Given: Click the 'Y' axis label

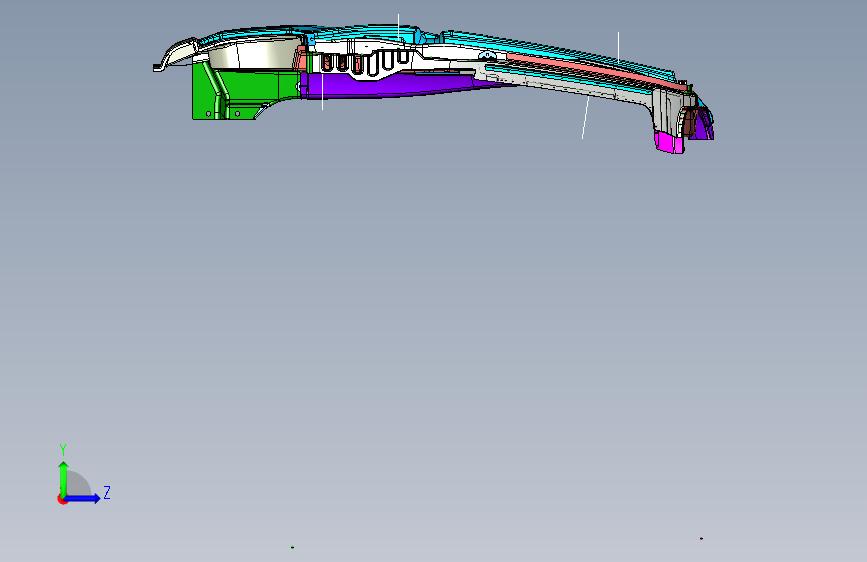Looking at the screenshot, I should [x=63, y=450].
